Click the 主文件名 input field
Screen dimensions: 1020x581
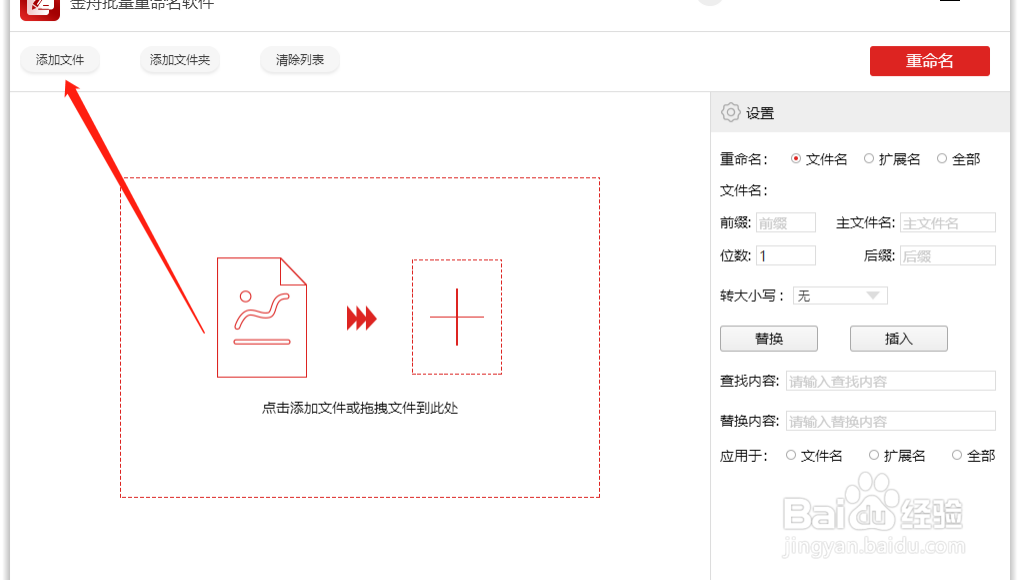tap(947, 222)
